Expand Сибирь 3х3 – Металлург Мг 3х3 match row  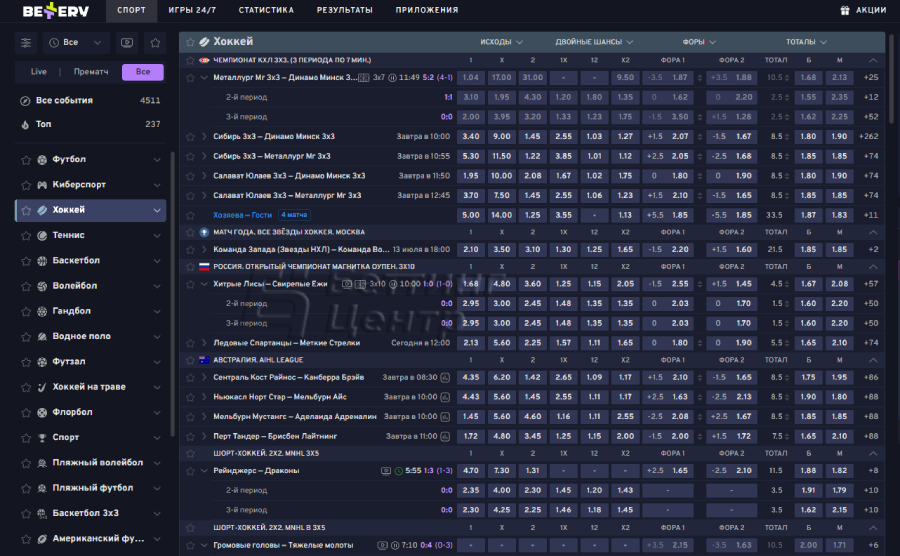(204, 156)
